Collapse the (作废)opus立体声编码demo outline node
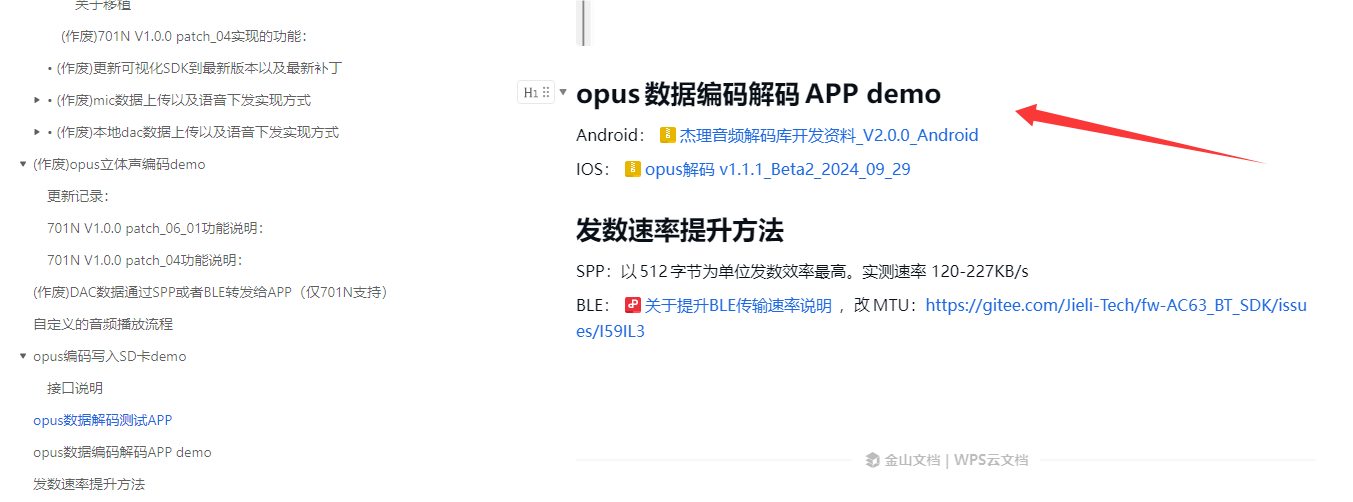The width and height of the screenshot is (1353, 502). pos(23,164)
